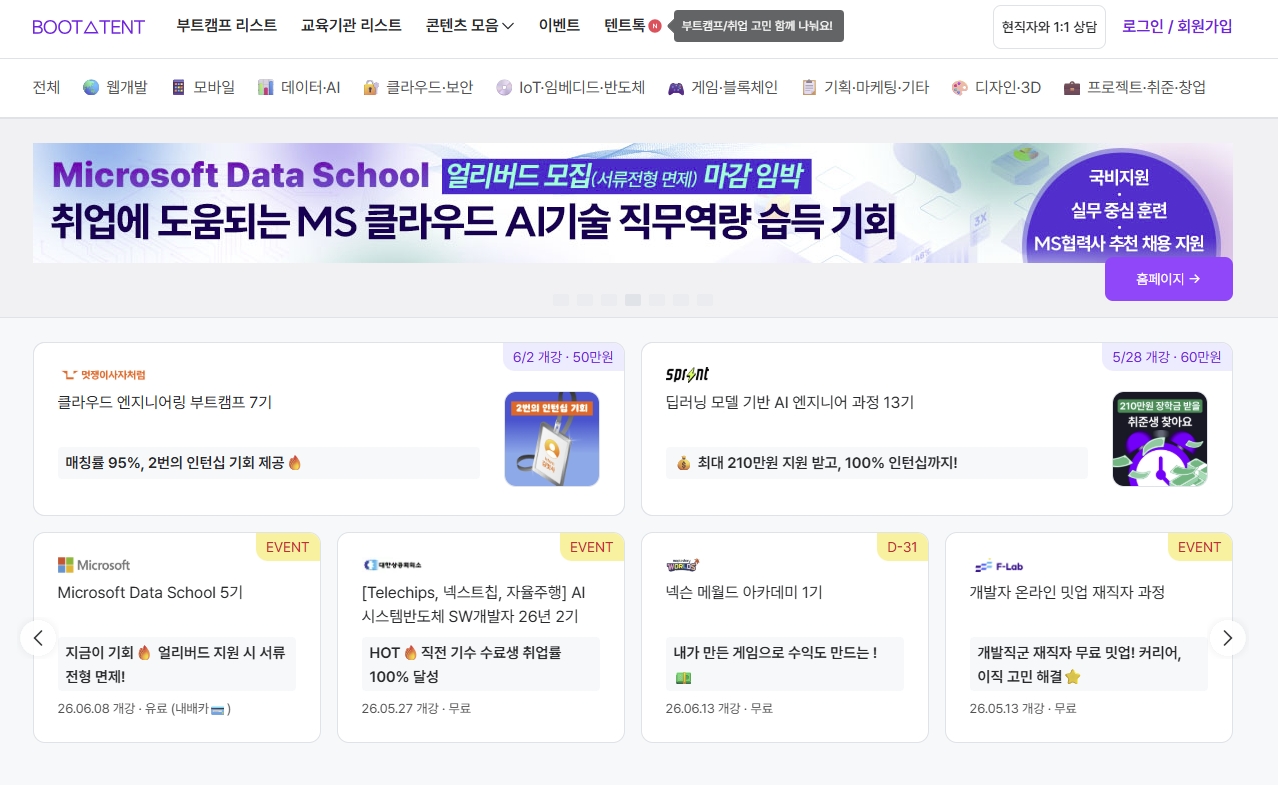The height and width of the screenshot is (785, 1278).
Task: Click the Nexon MapleStory Worlds logo
Action: pyautogui.click(x=683, y=565)
